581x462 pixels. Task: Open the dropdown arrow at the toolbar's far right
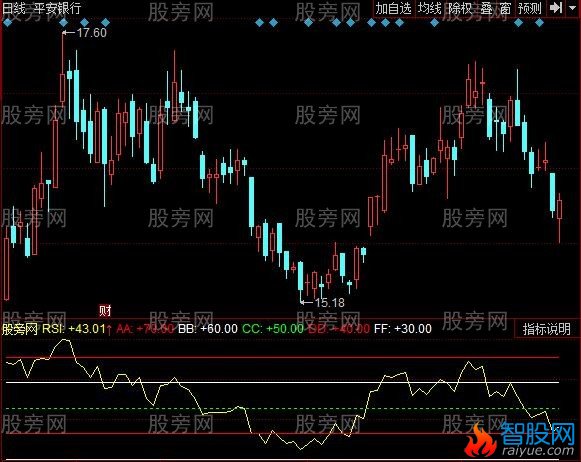[572, 8]
